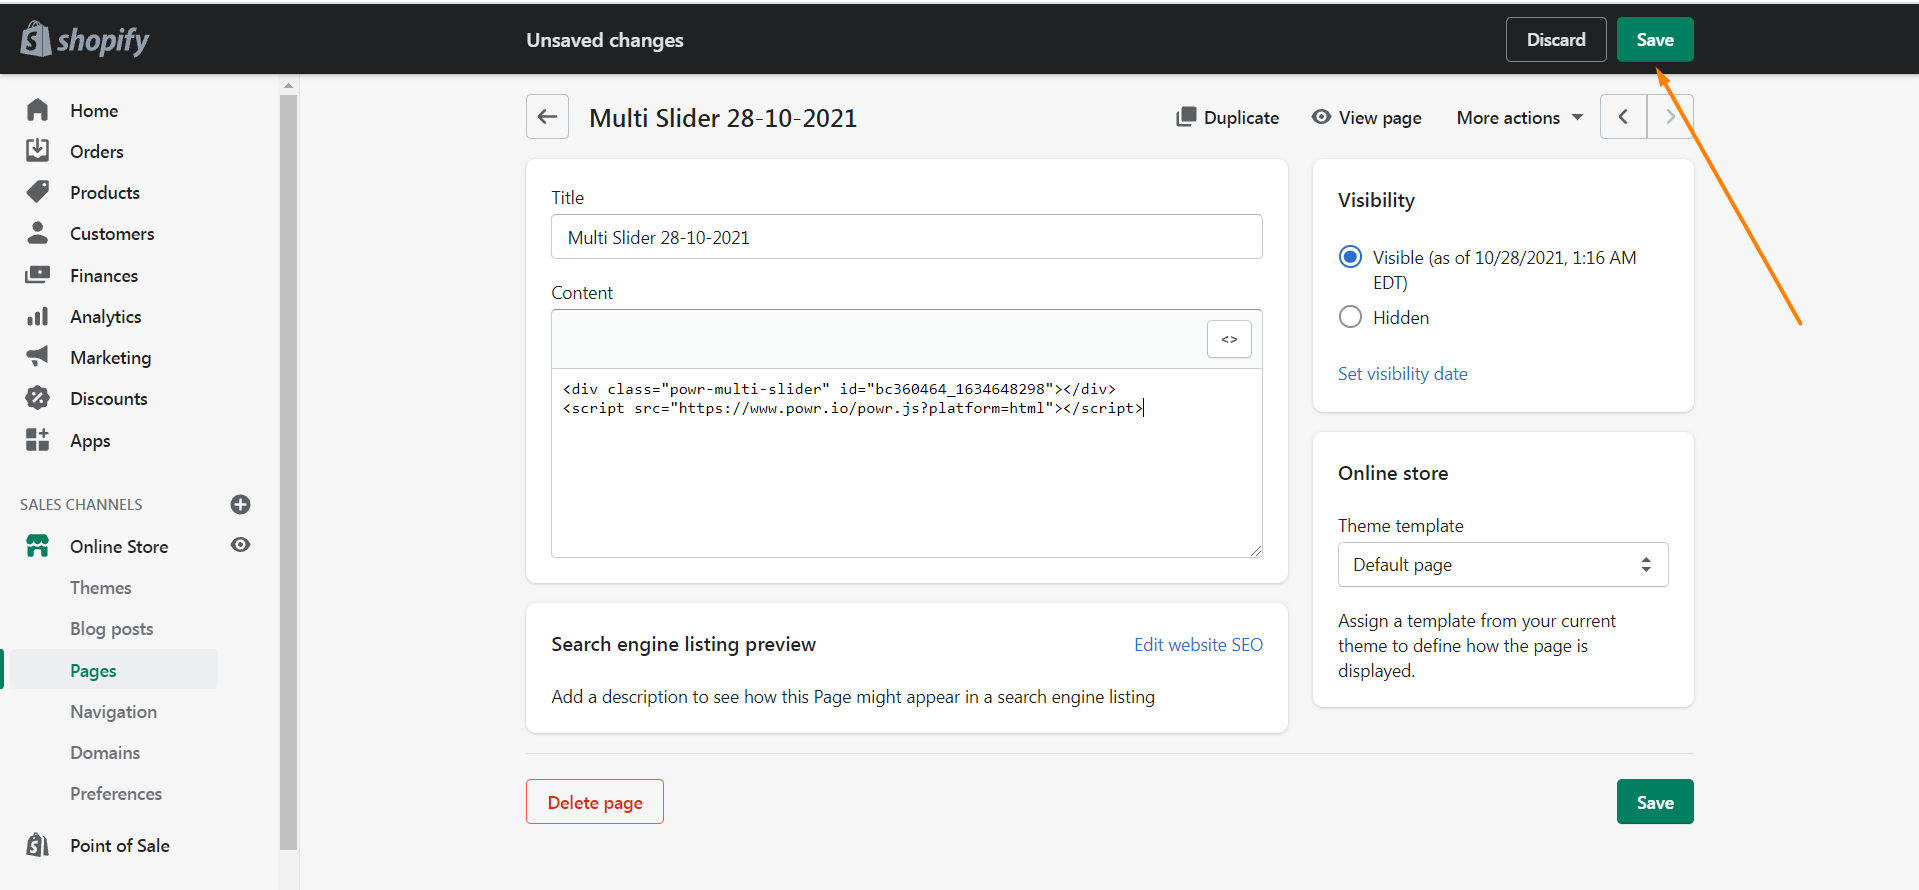The image size is (1919, 890).
Task: Open the More actions dropdown
Action: click(x=1520, y=118)
